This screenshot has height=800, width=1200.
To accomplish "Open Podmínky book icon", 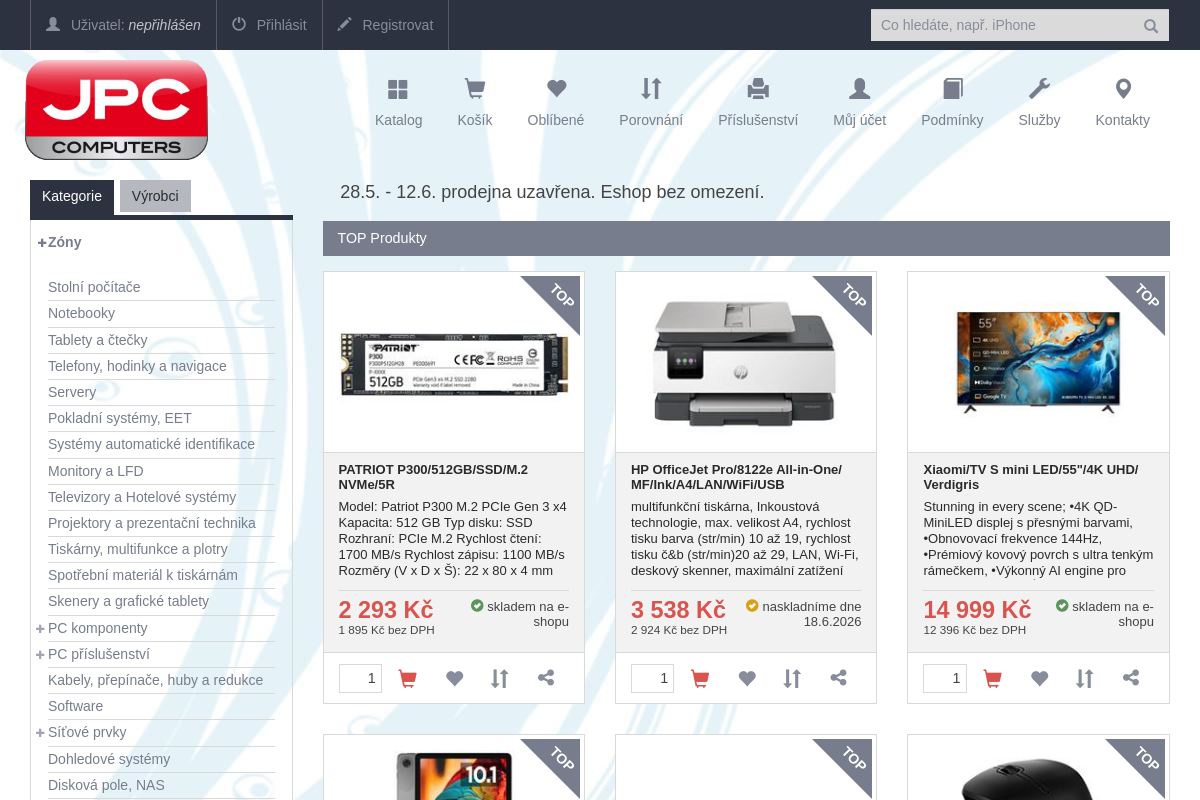I will tap(952, 89).
